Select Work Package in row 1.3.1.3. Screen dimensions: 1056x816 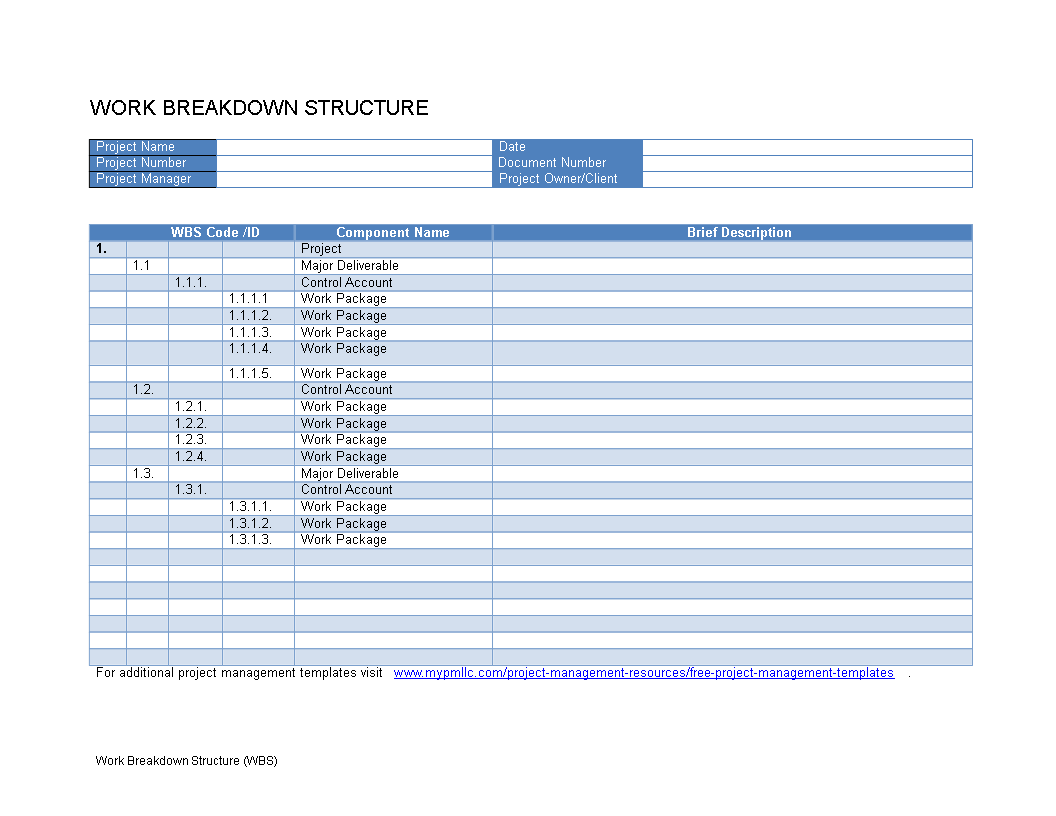coord(393,540)
